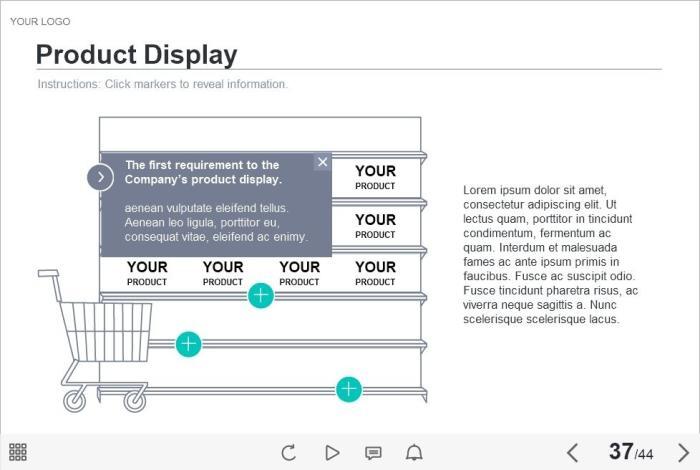Screen dimensions: 700x470
Task: Click the notification bell icon
Action: 414,453
